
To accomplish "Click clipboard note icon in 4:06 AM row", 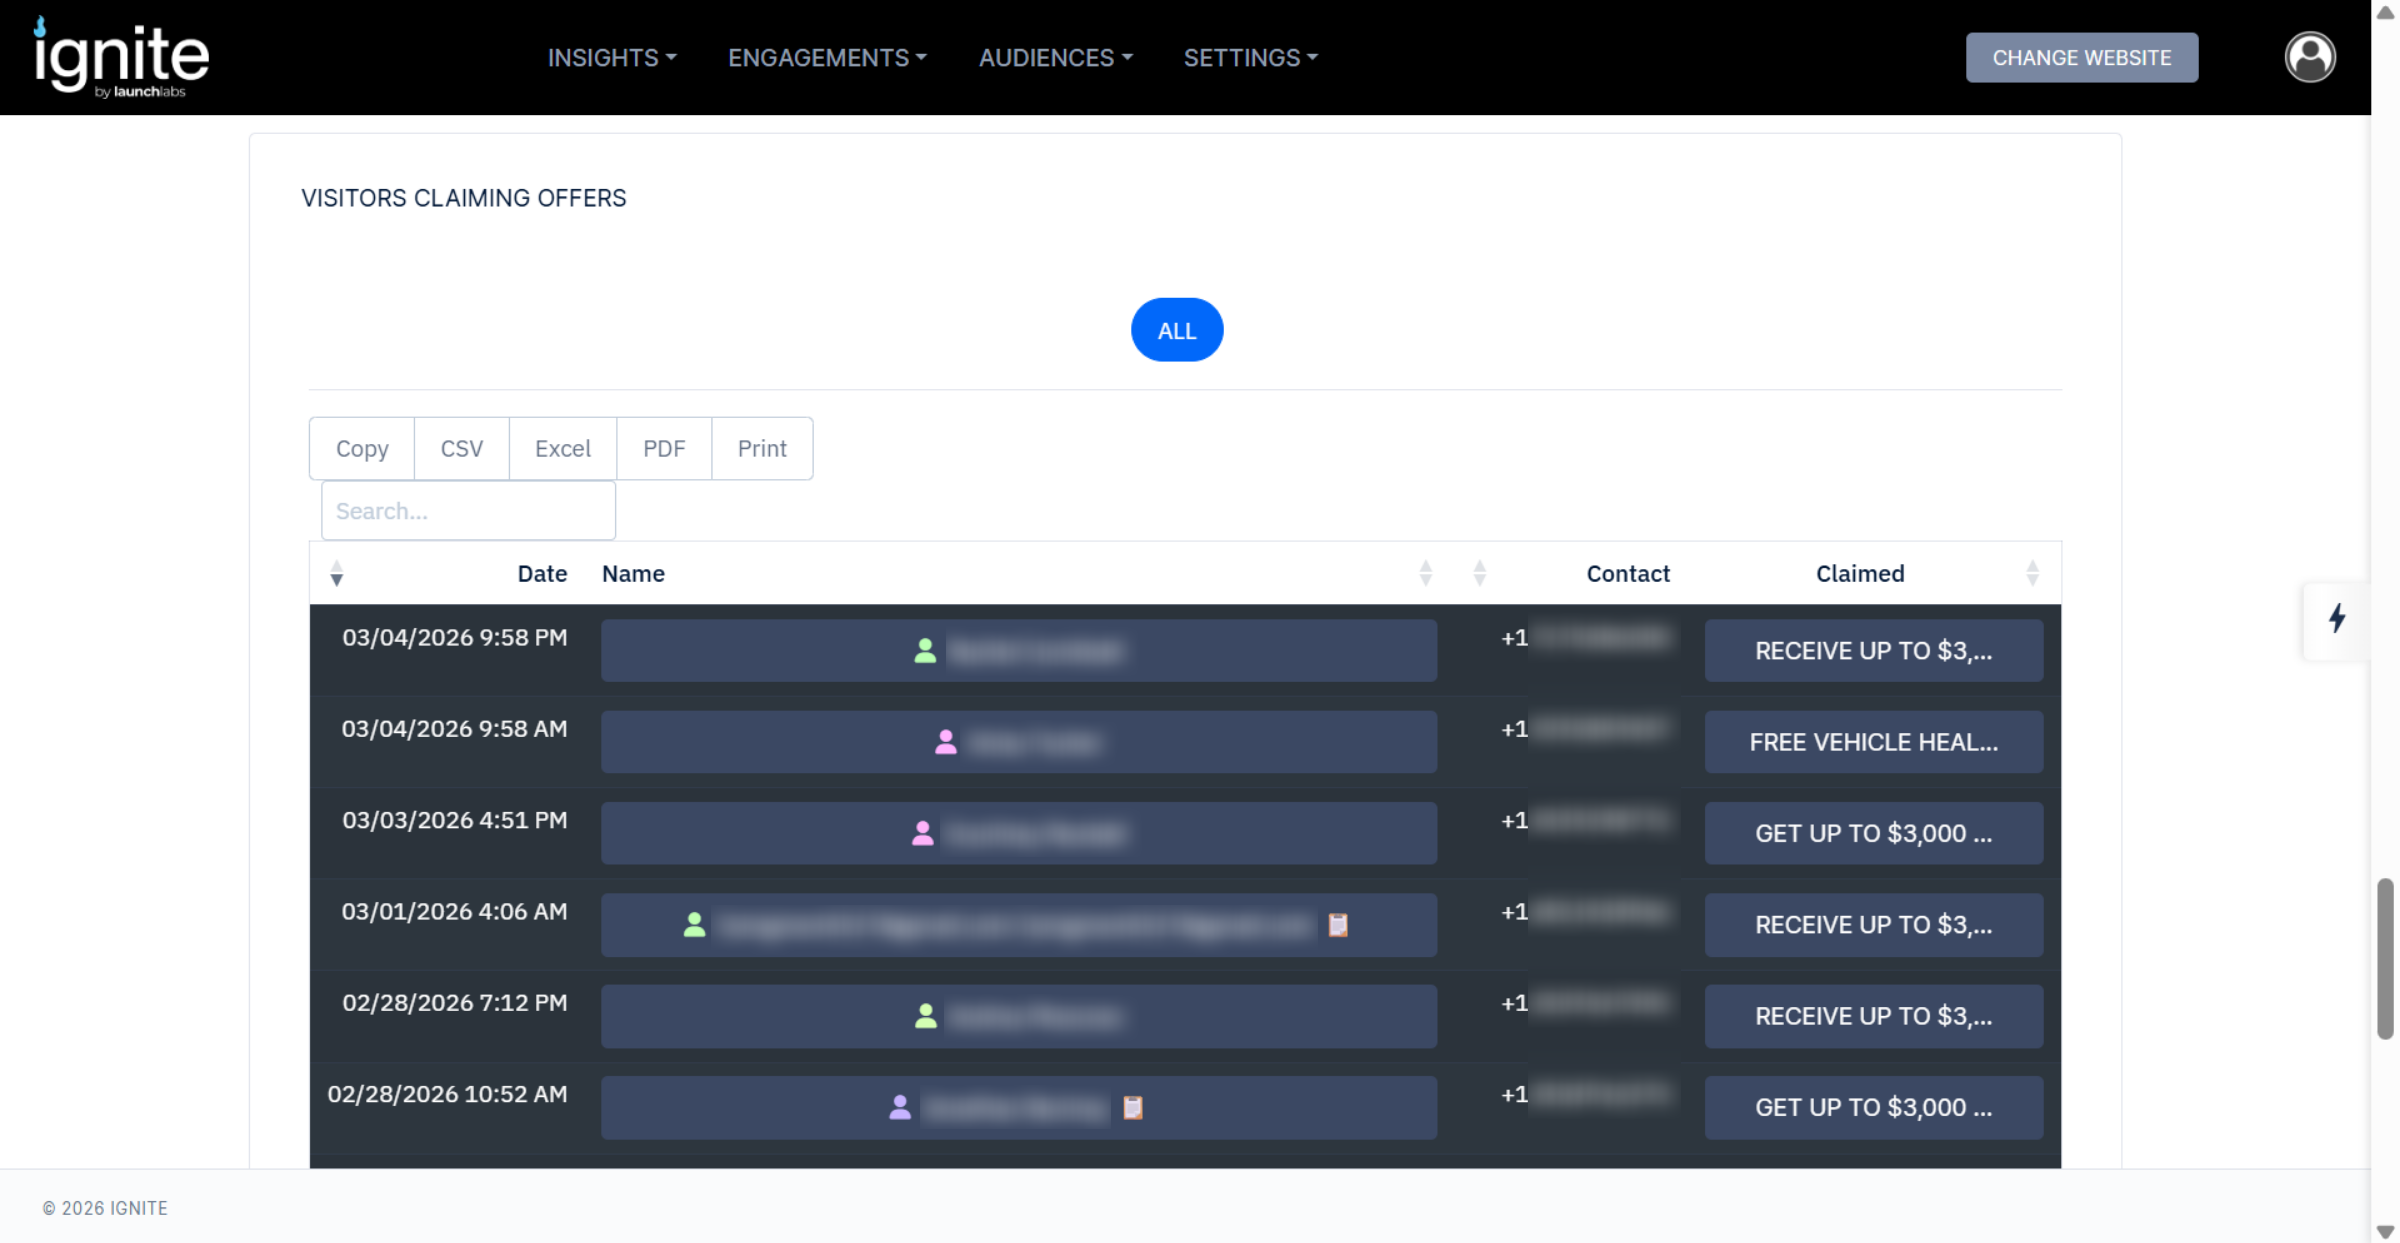I will point(1337,925).
